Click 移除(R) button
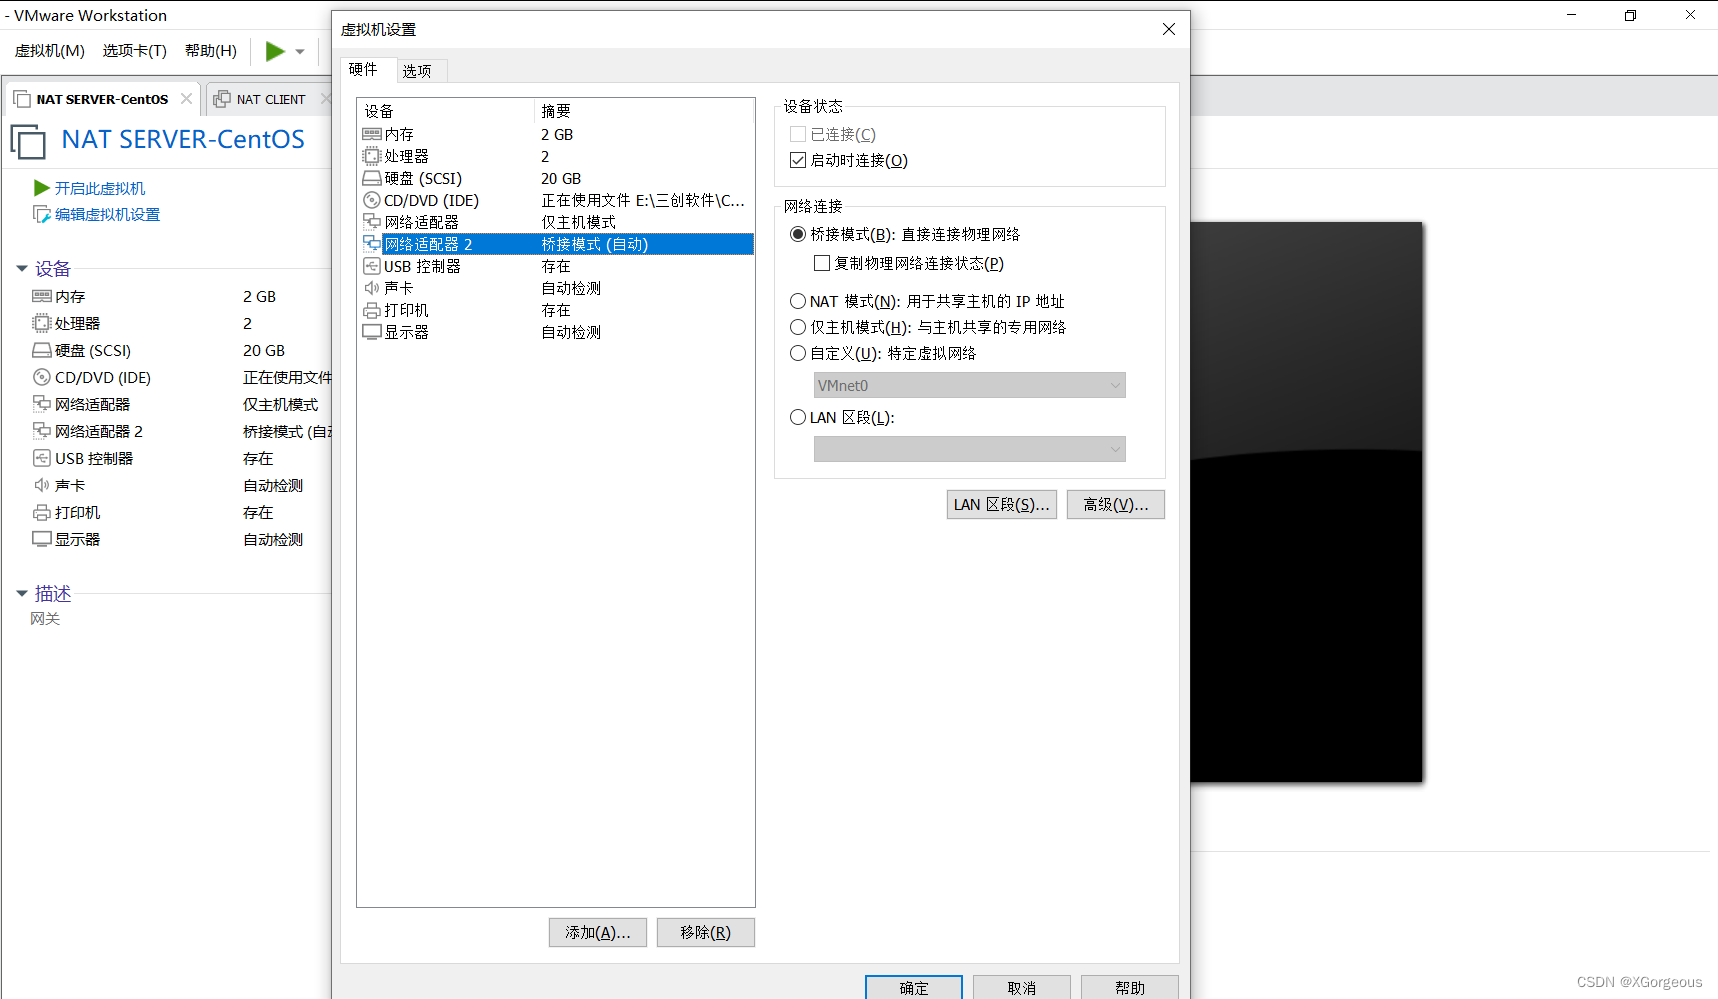The width and height of the screenshot is (1718, 999). tap(706, 932)
